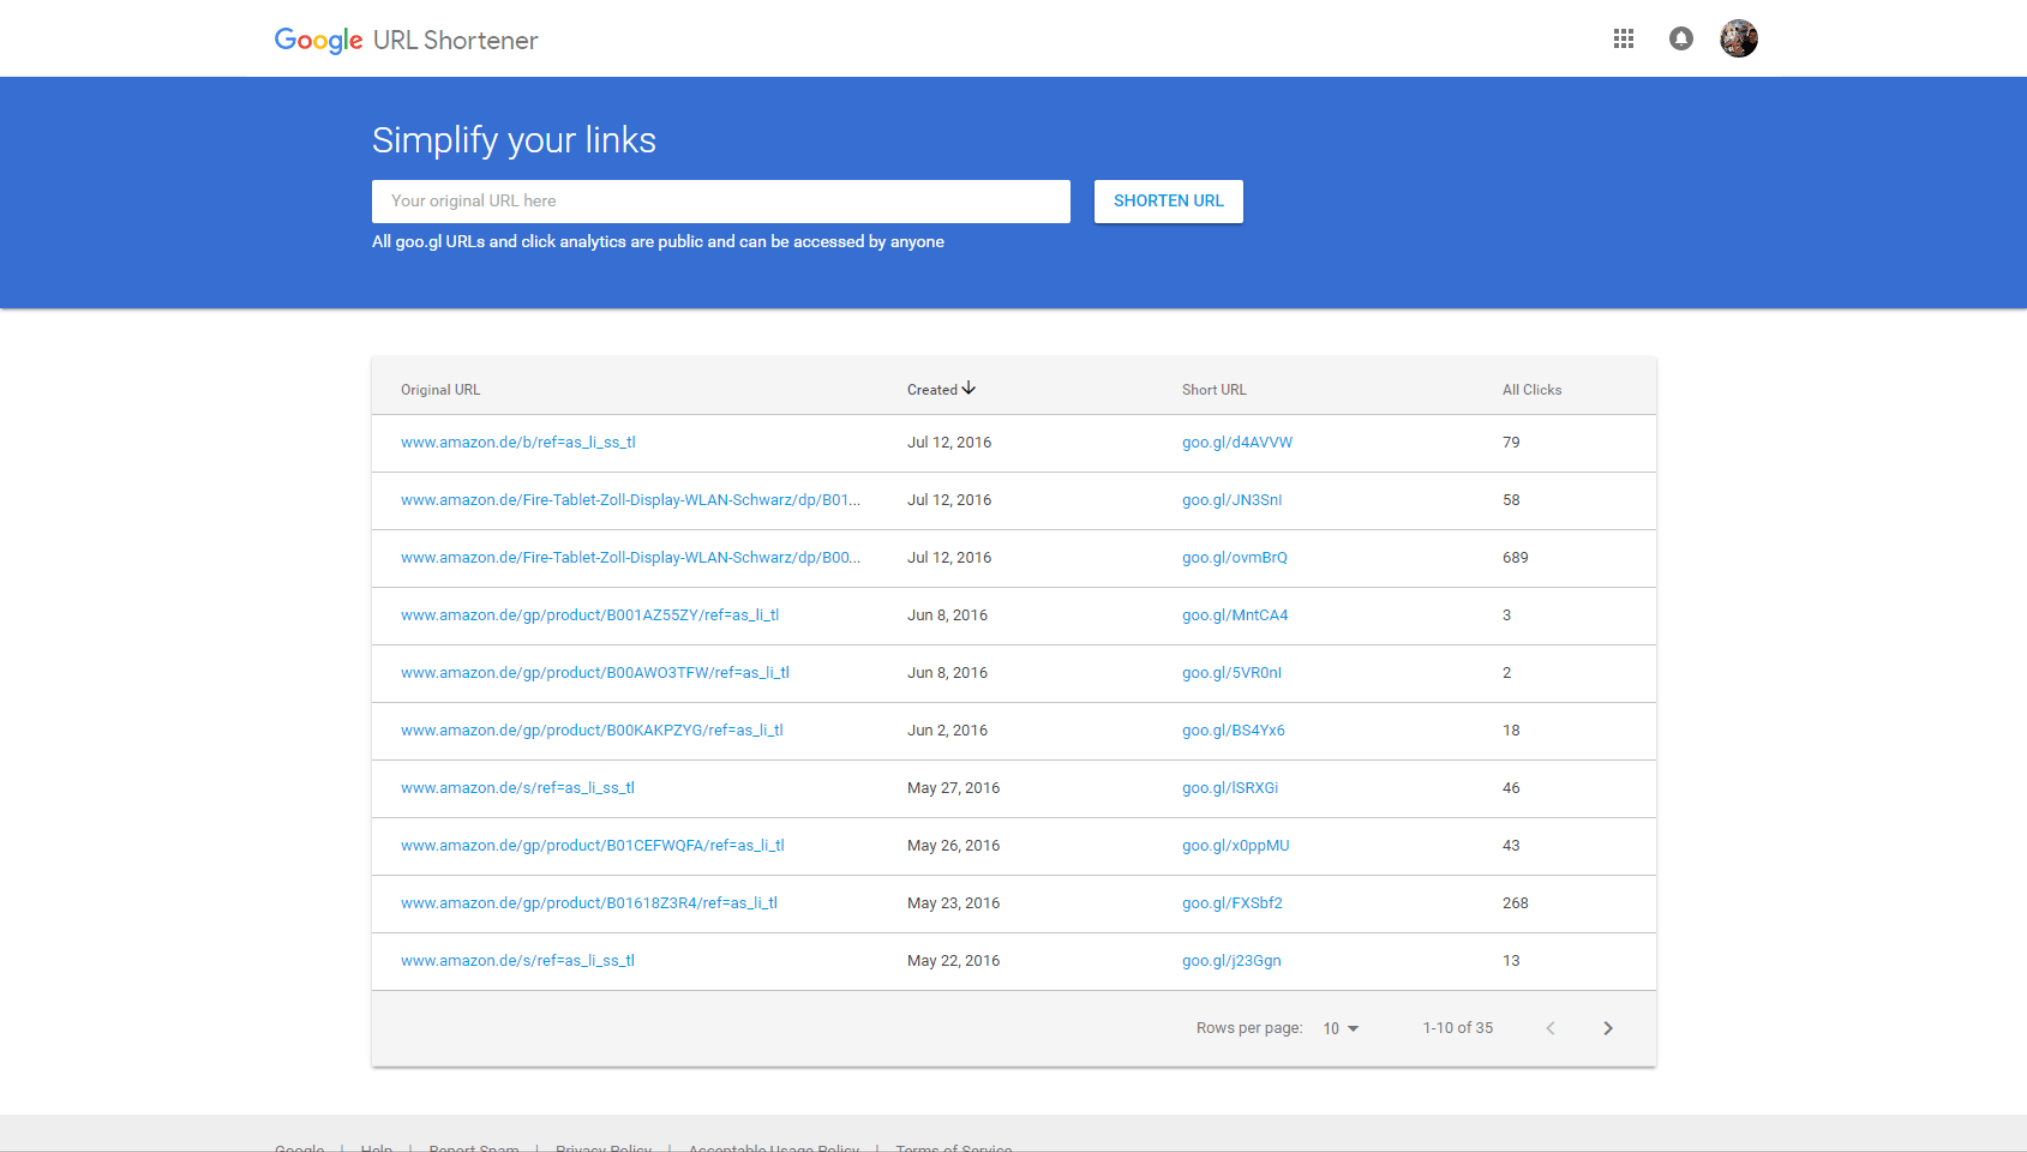Image resolution: width=2027 pixels, height=1152 pixels.
Task: Click the notifications bell icon
Action: [x=1681, y=39]
